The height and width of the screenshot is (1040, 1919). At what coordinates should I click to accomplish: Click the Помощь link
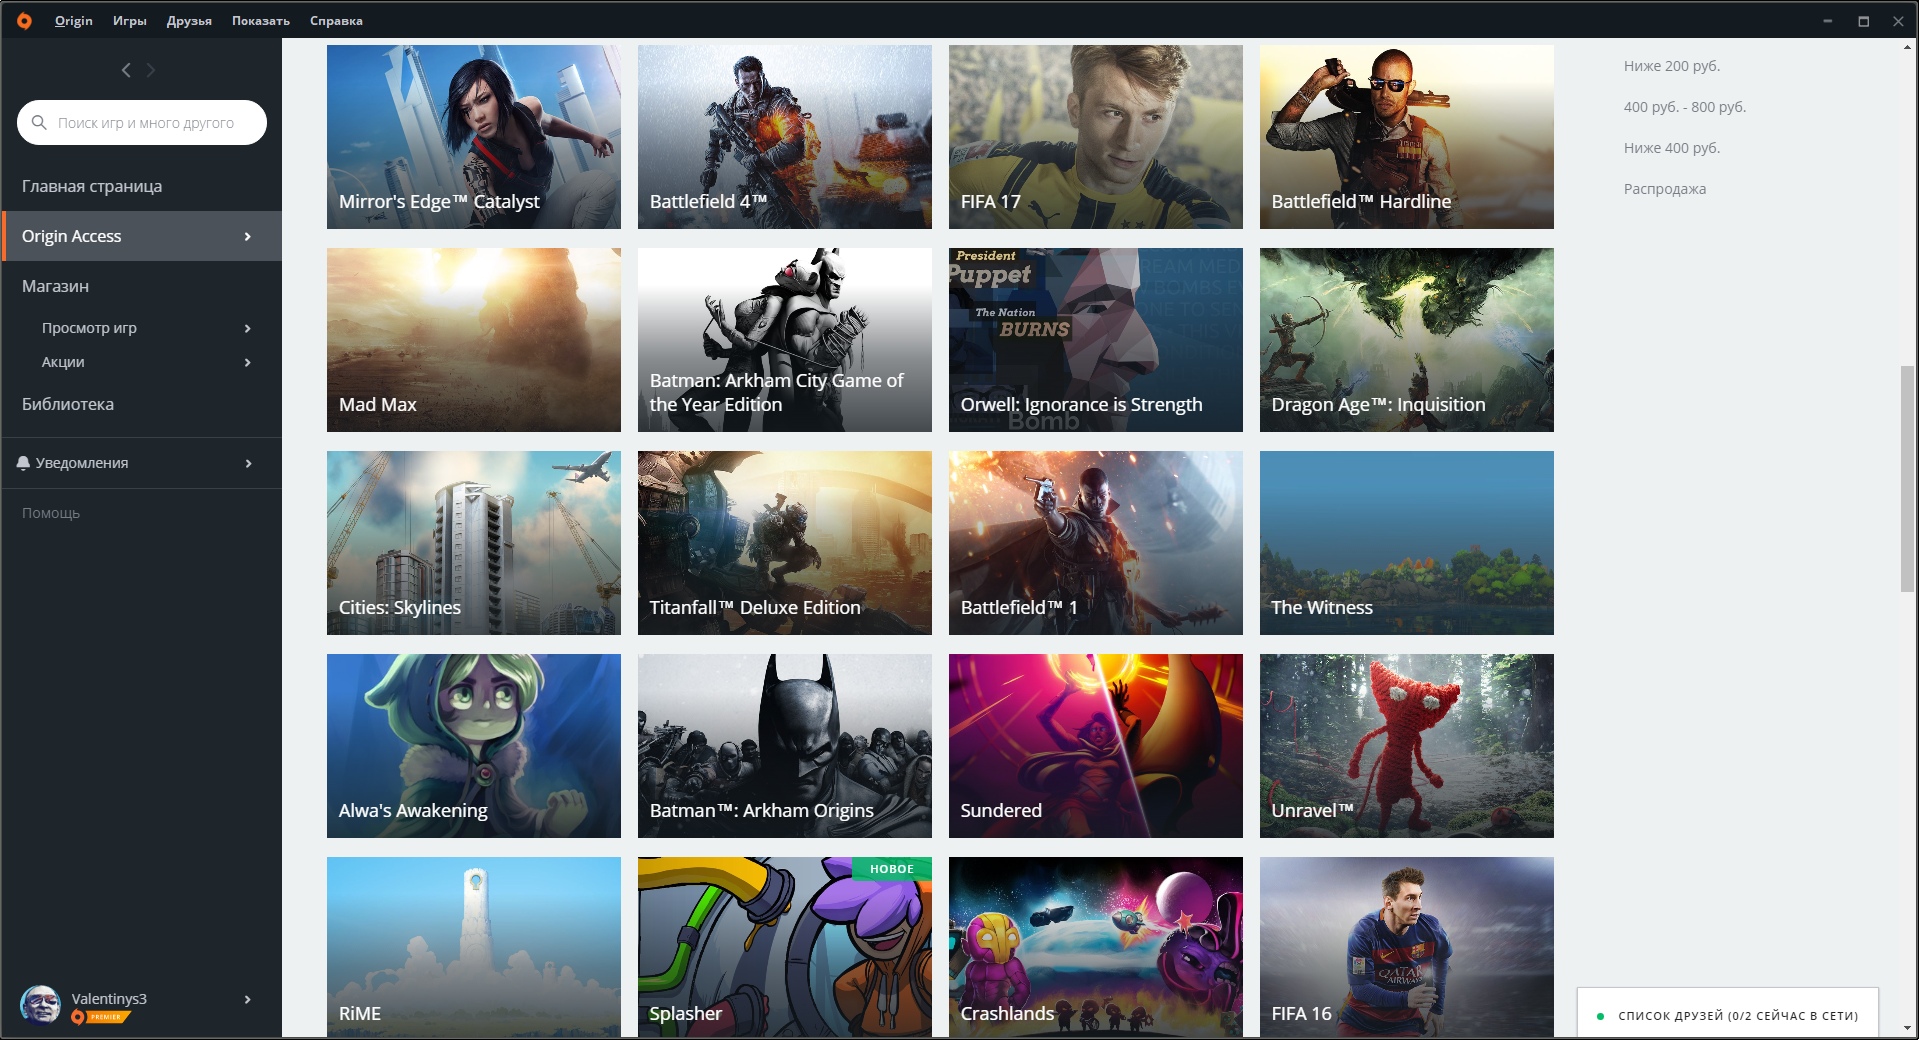[x=51, y=513]
